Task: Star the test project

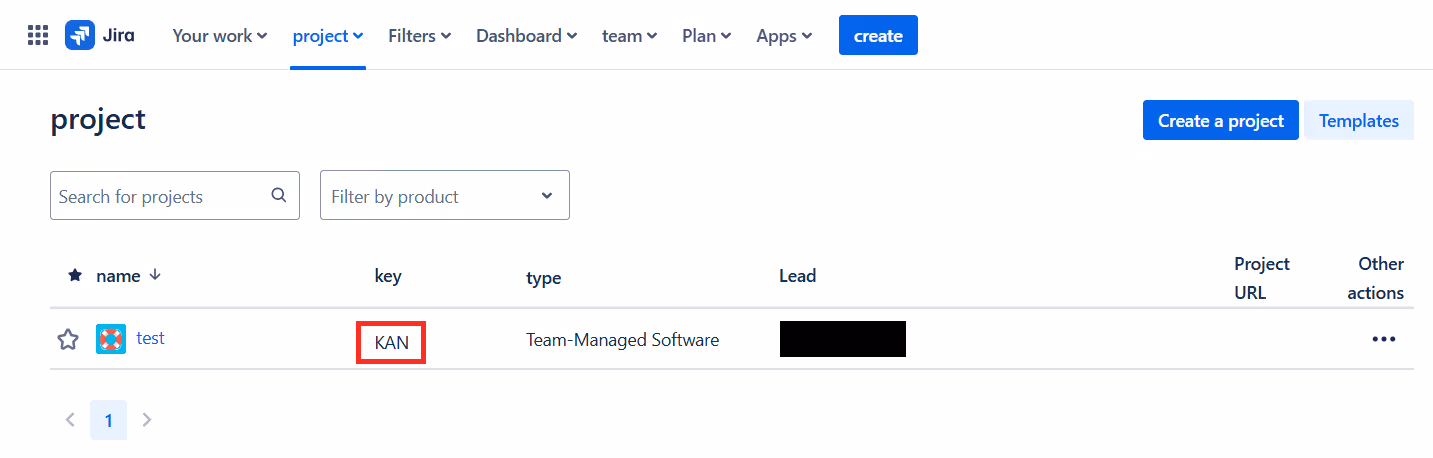Action: (x=68, y=340)
